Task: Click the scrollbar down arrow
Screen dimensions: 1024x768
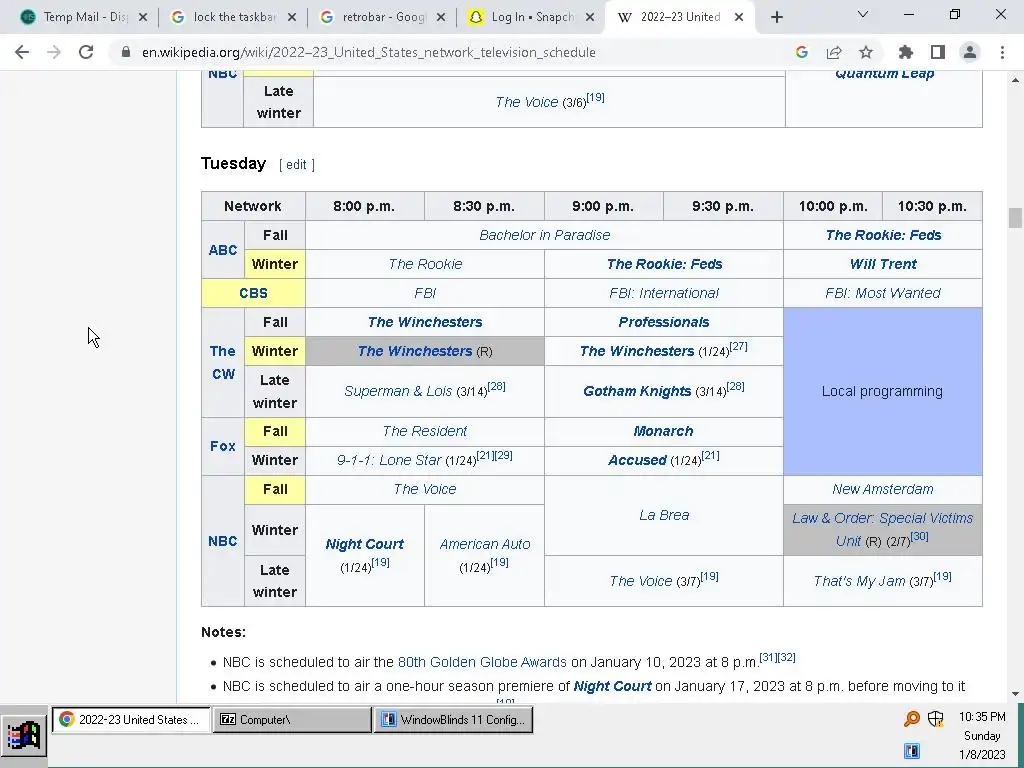Action: point(1015,694)
